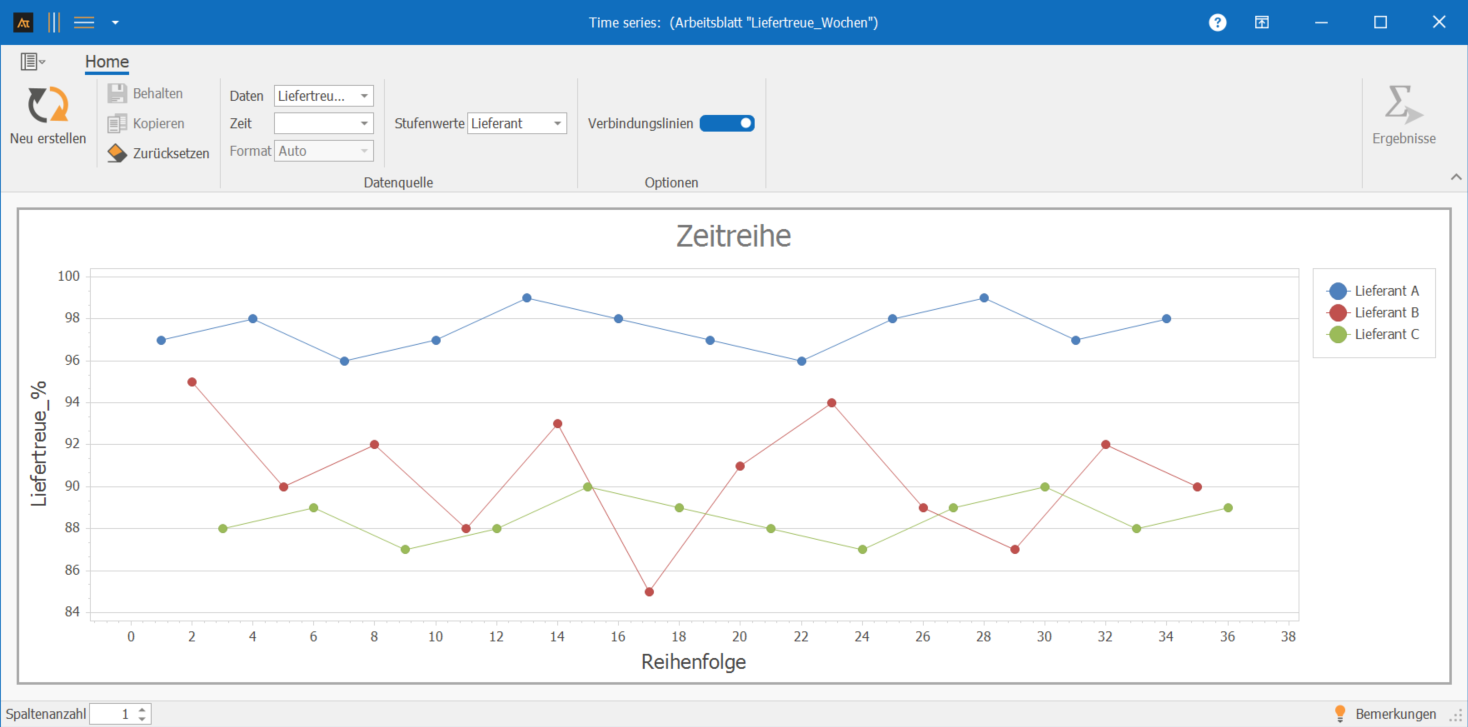Click the Neu erstellen refresh icon
Image resolution: width=1468 pixels, height=727 pixels.
pyautogui.click(x=47, y=105)
